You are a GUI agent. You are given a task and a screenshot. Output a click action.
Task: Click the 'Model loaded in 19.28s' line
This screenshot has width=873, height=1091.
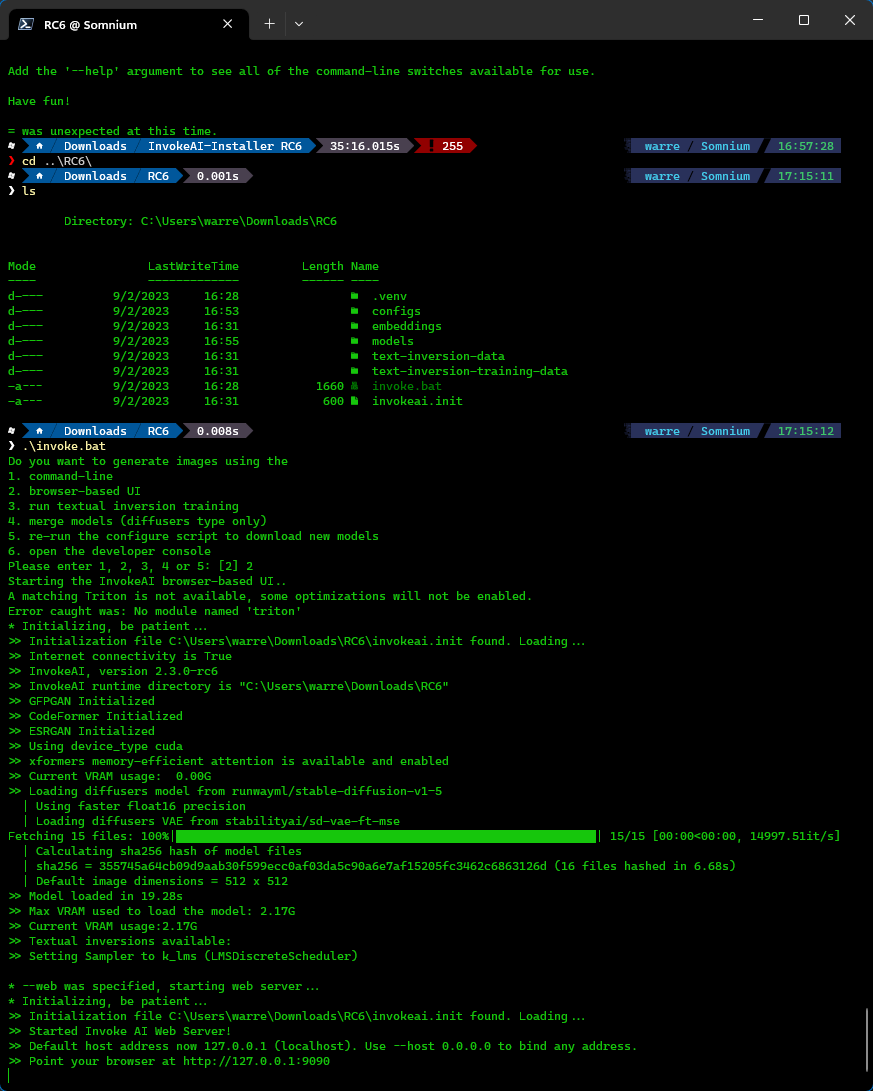point(95,896)
